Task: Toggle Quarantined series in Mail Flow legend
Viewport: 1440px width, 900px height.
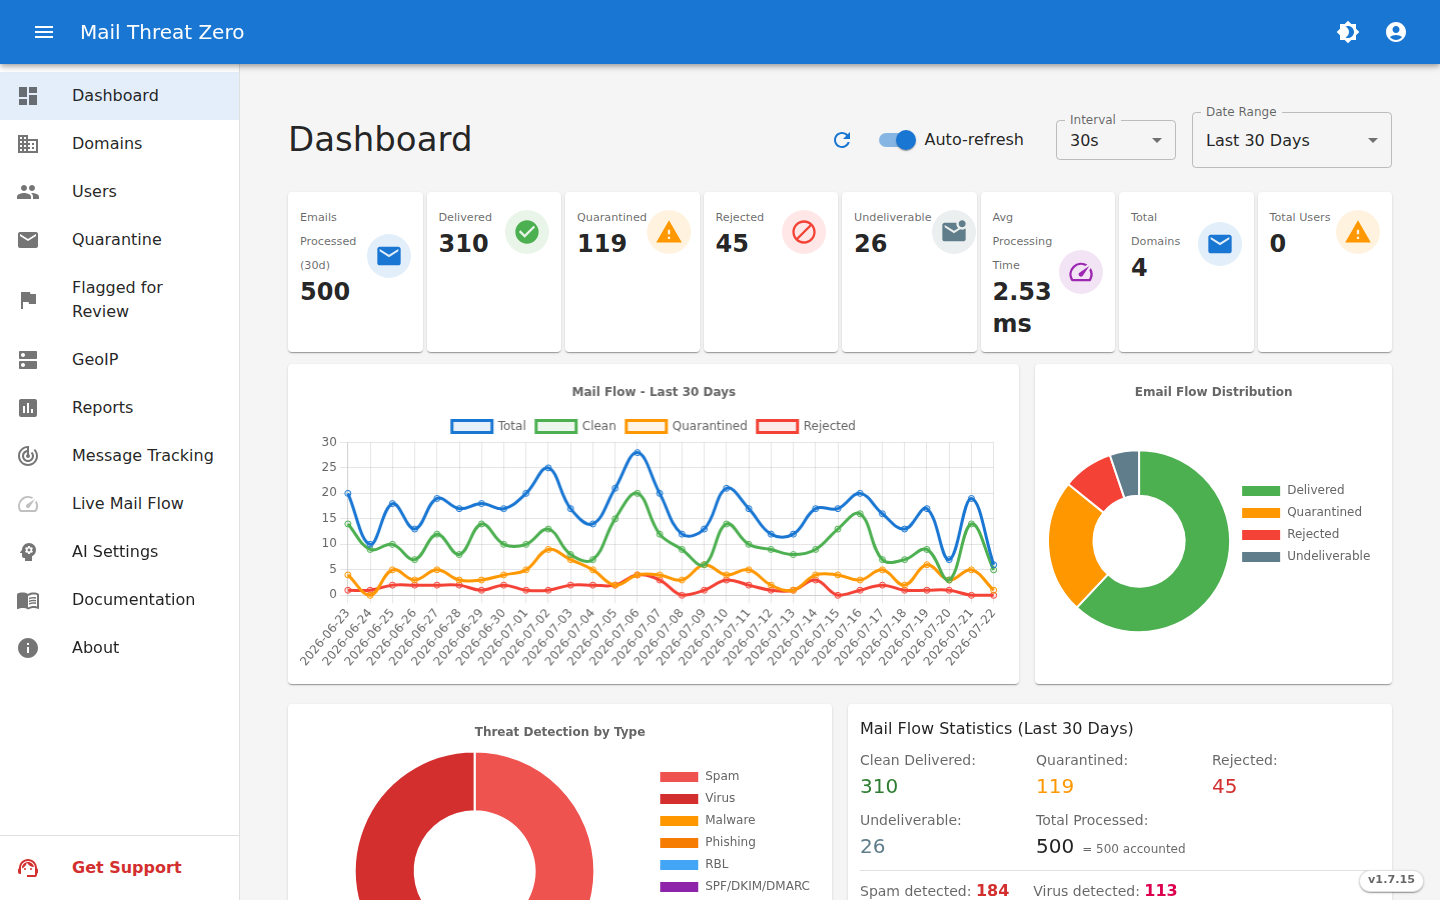Action: (x=686, y=426)
